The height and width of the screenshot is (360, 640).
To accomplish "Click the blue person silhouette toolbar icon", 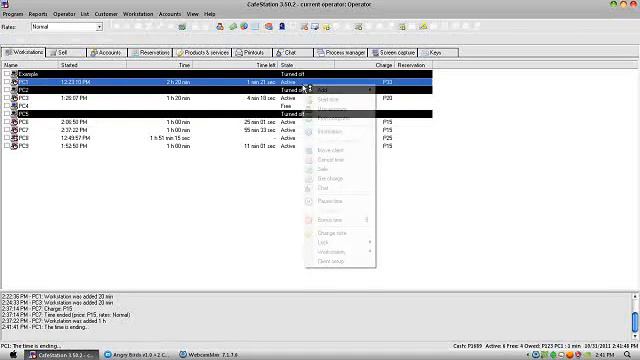I will [282, 27].
